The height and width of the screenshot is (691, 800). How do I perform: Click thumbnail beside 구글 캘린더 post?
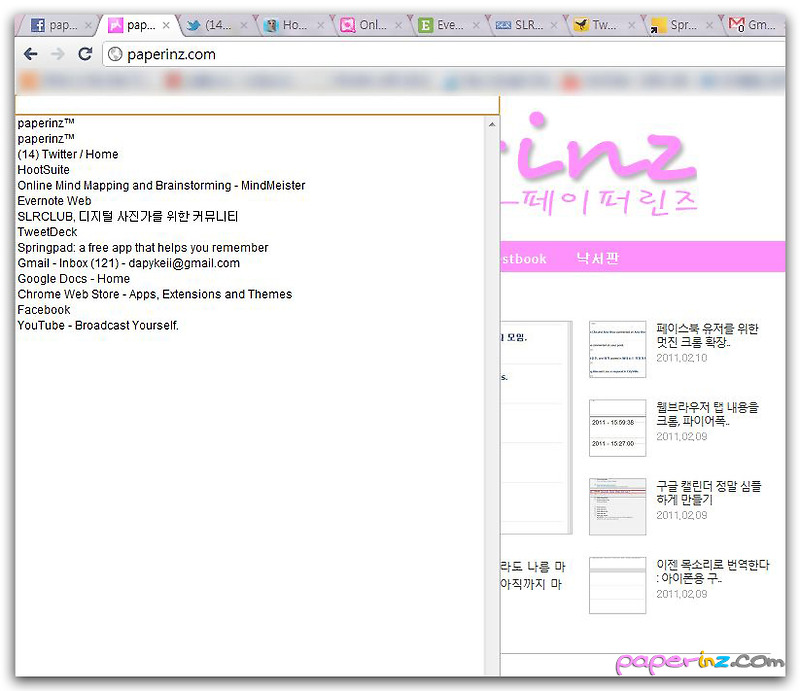point(617,506)
